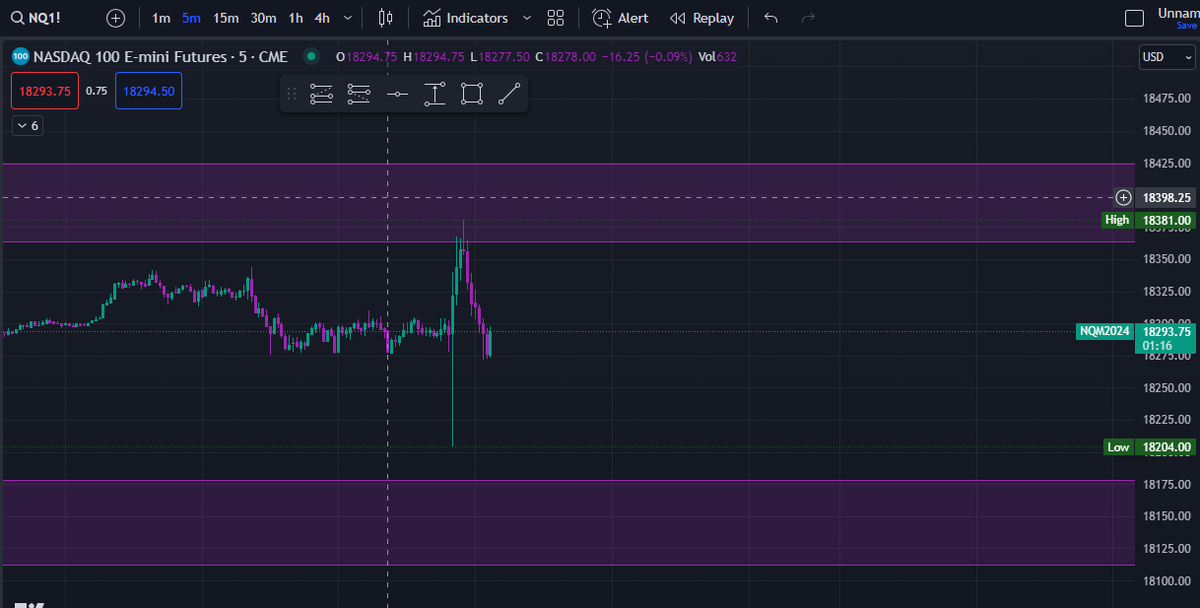
Task: Select the 5m timeframe
Action: coord(191,18)
